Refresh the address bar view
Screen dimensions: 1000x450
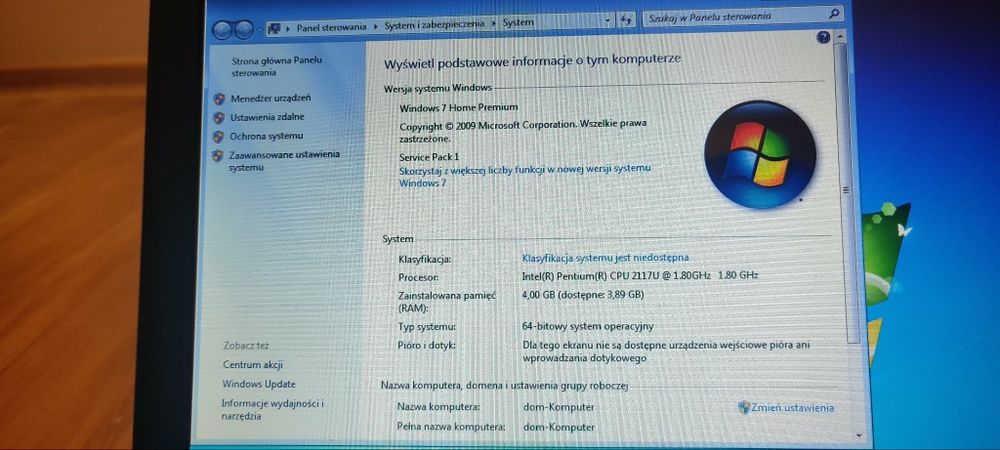click(626, 20)
